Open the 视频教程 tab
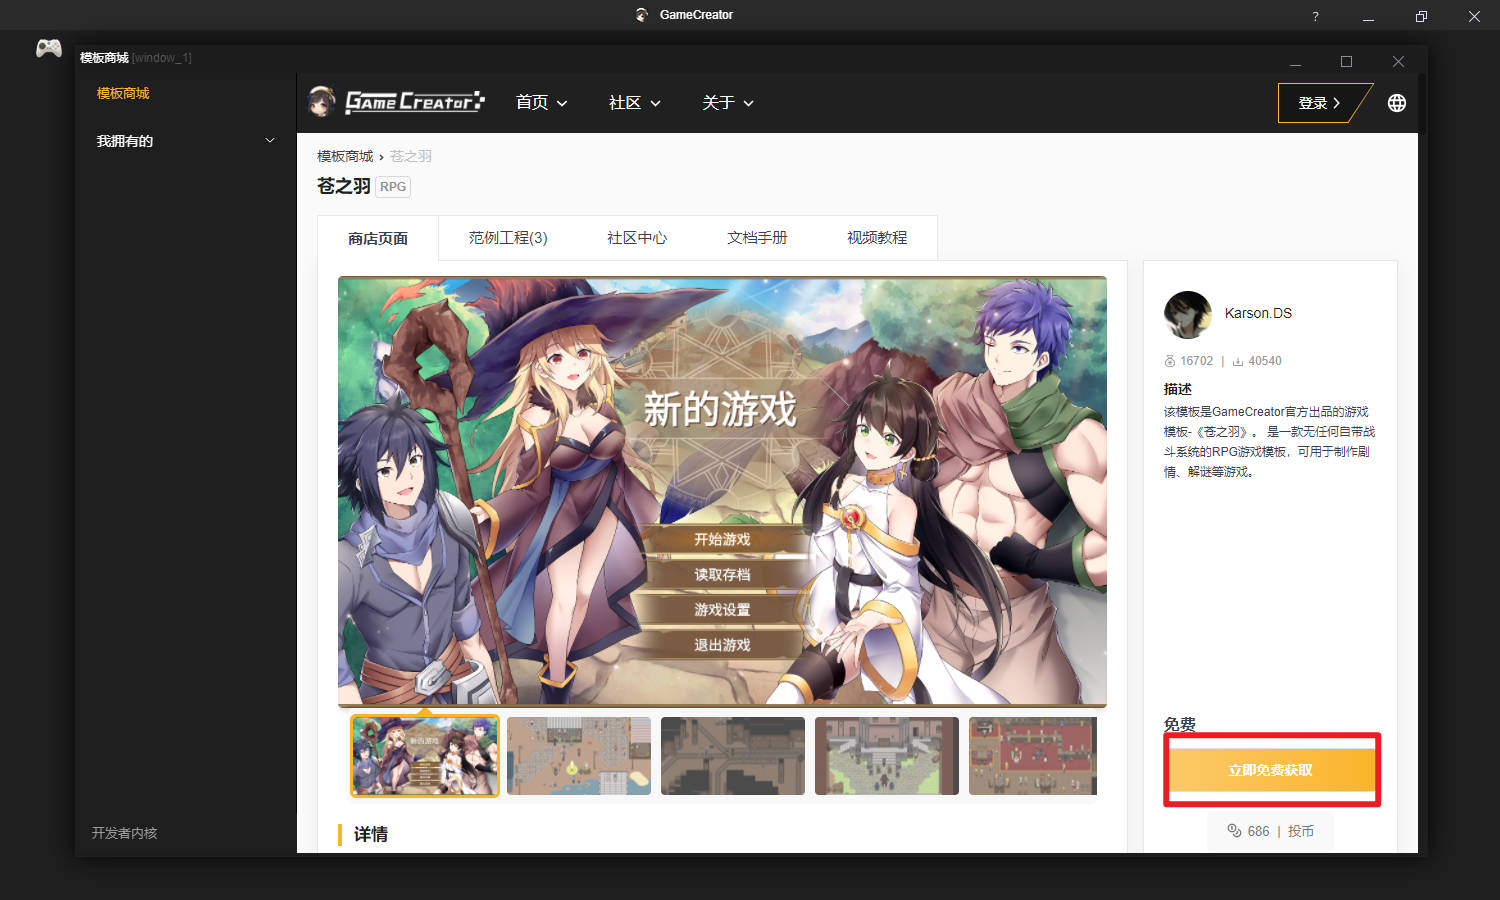This screenshot has width=1500, height=900. tap(877, 238)
